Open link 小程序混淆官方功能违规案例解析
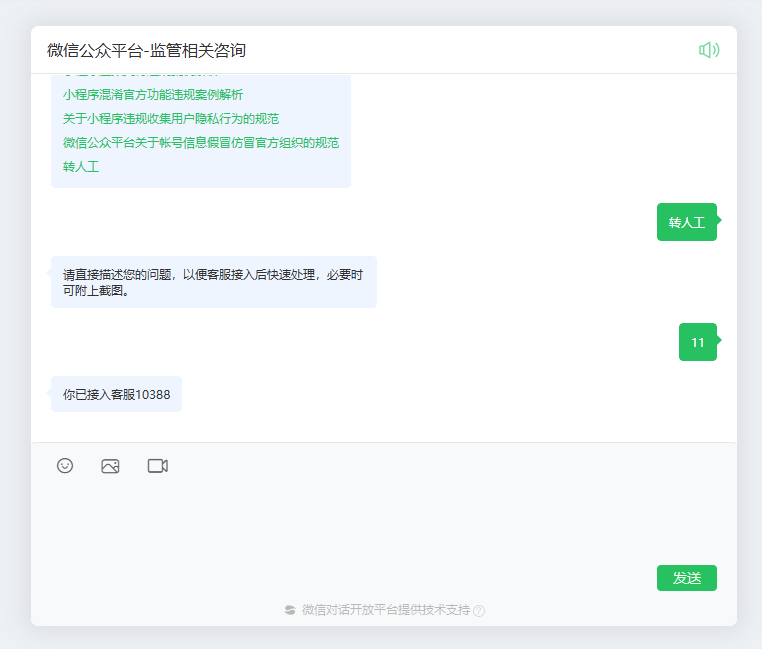 click(x=153, y=95)
